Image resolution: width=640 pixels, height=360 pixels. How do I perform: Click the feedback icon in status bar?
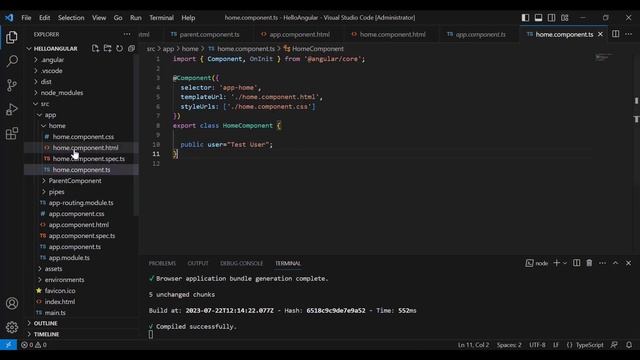click(614, 345)
